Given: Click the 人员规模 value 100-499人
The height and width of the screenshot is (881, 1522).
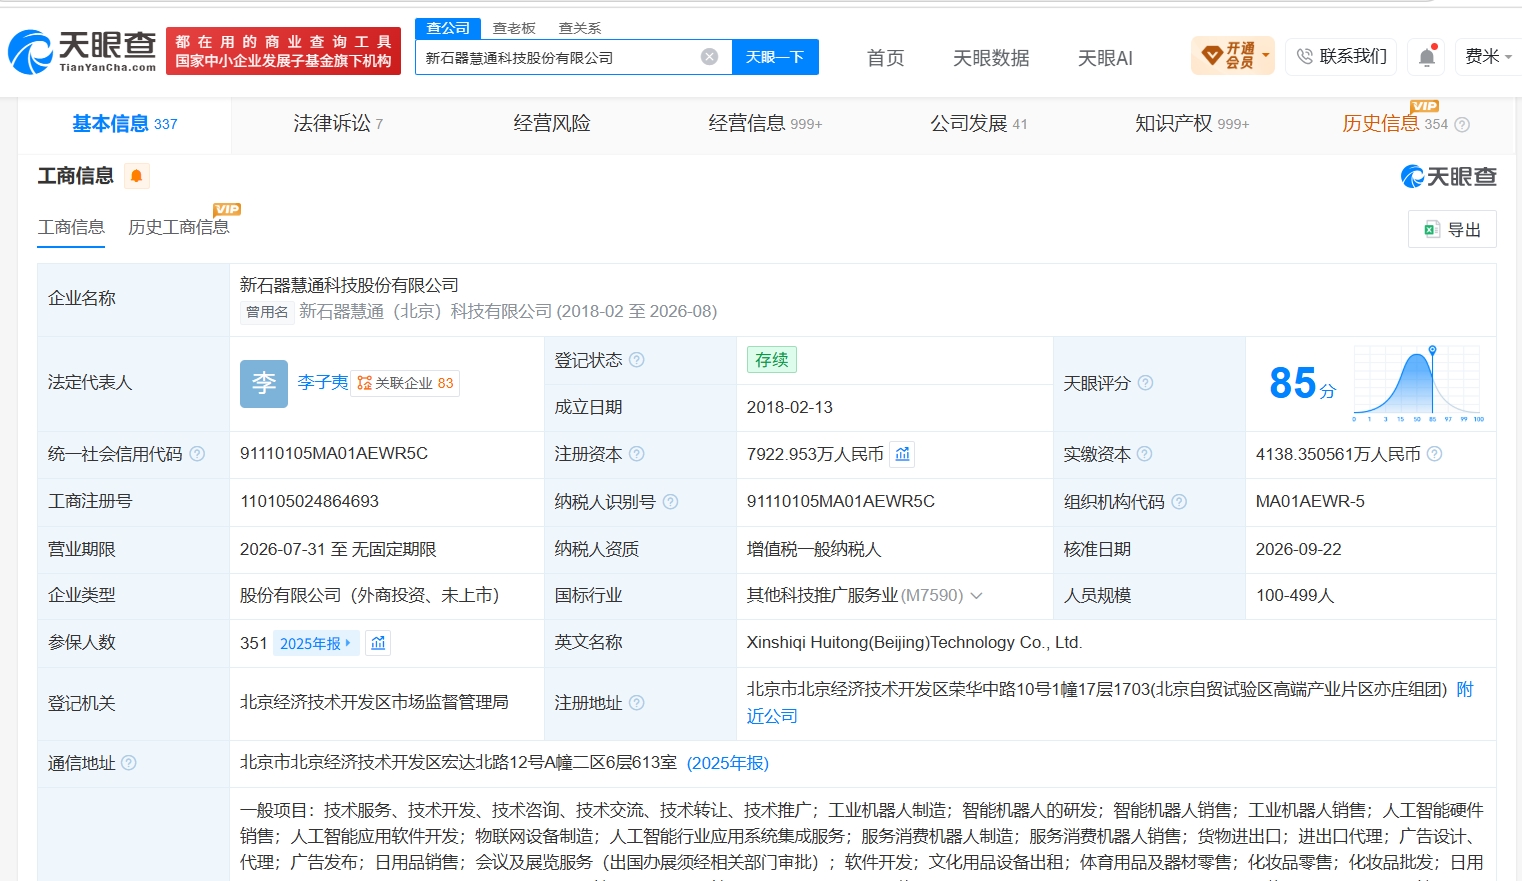Looking at the screenshot, I should click(x=1295, y=596).
